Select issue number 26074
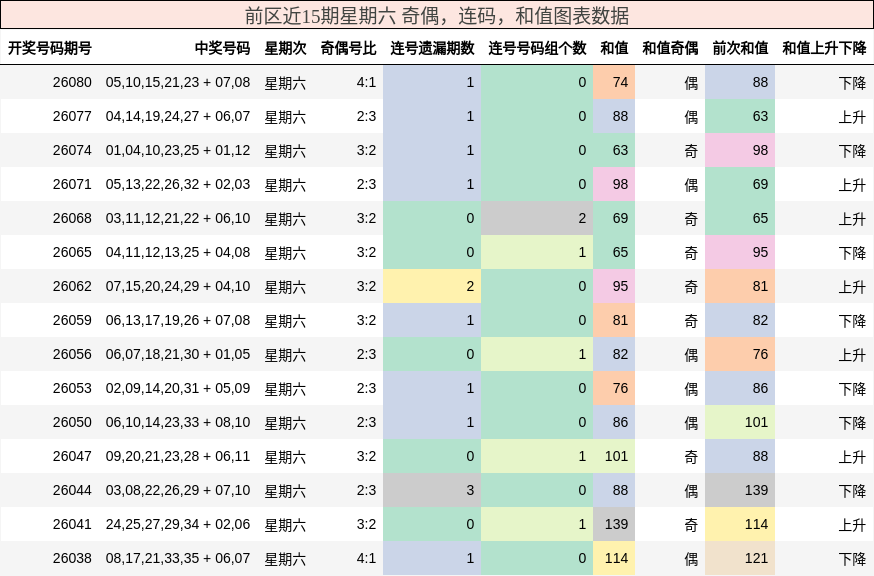 tap(72, 151)
